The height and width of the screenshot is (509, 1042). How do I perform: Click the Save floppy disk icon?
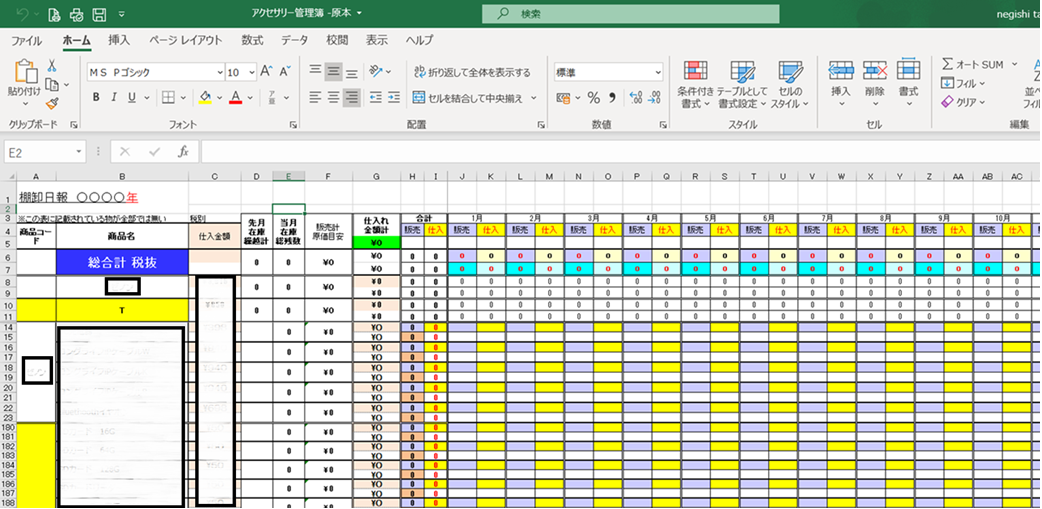pos(98,13)
